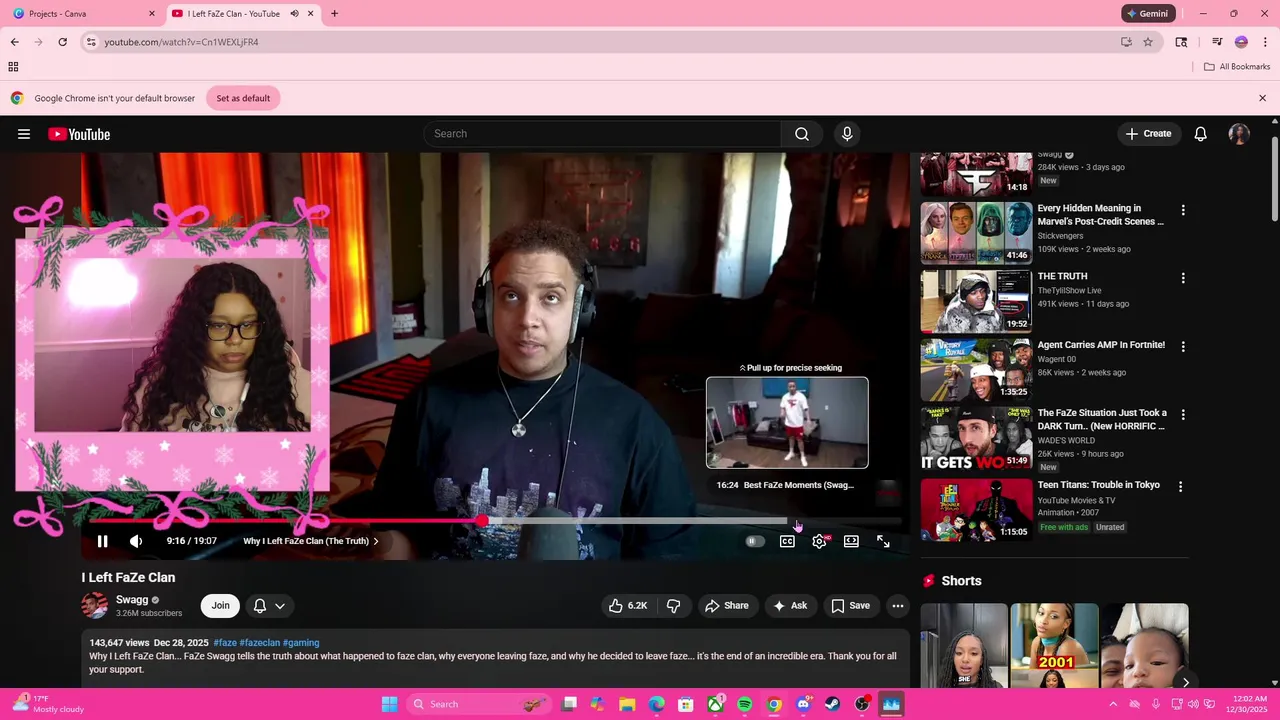1280x720 pixels.
Task: Toggle the autoplay switch
Action: pyautogui.click(x=755, y=541)
